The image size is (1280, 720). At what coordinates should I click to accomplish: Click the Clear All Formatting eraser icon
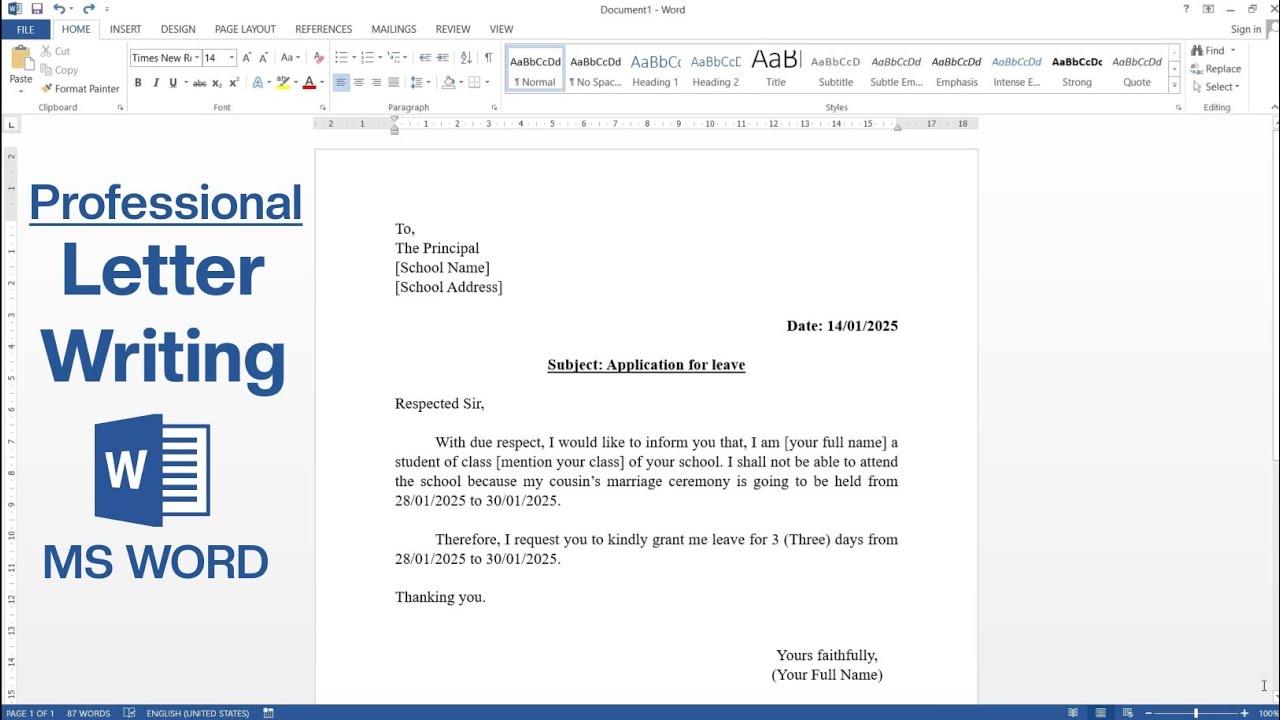pos(318,58)
